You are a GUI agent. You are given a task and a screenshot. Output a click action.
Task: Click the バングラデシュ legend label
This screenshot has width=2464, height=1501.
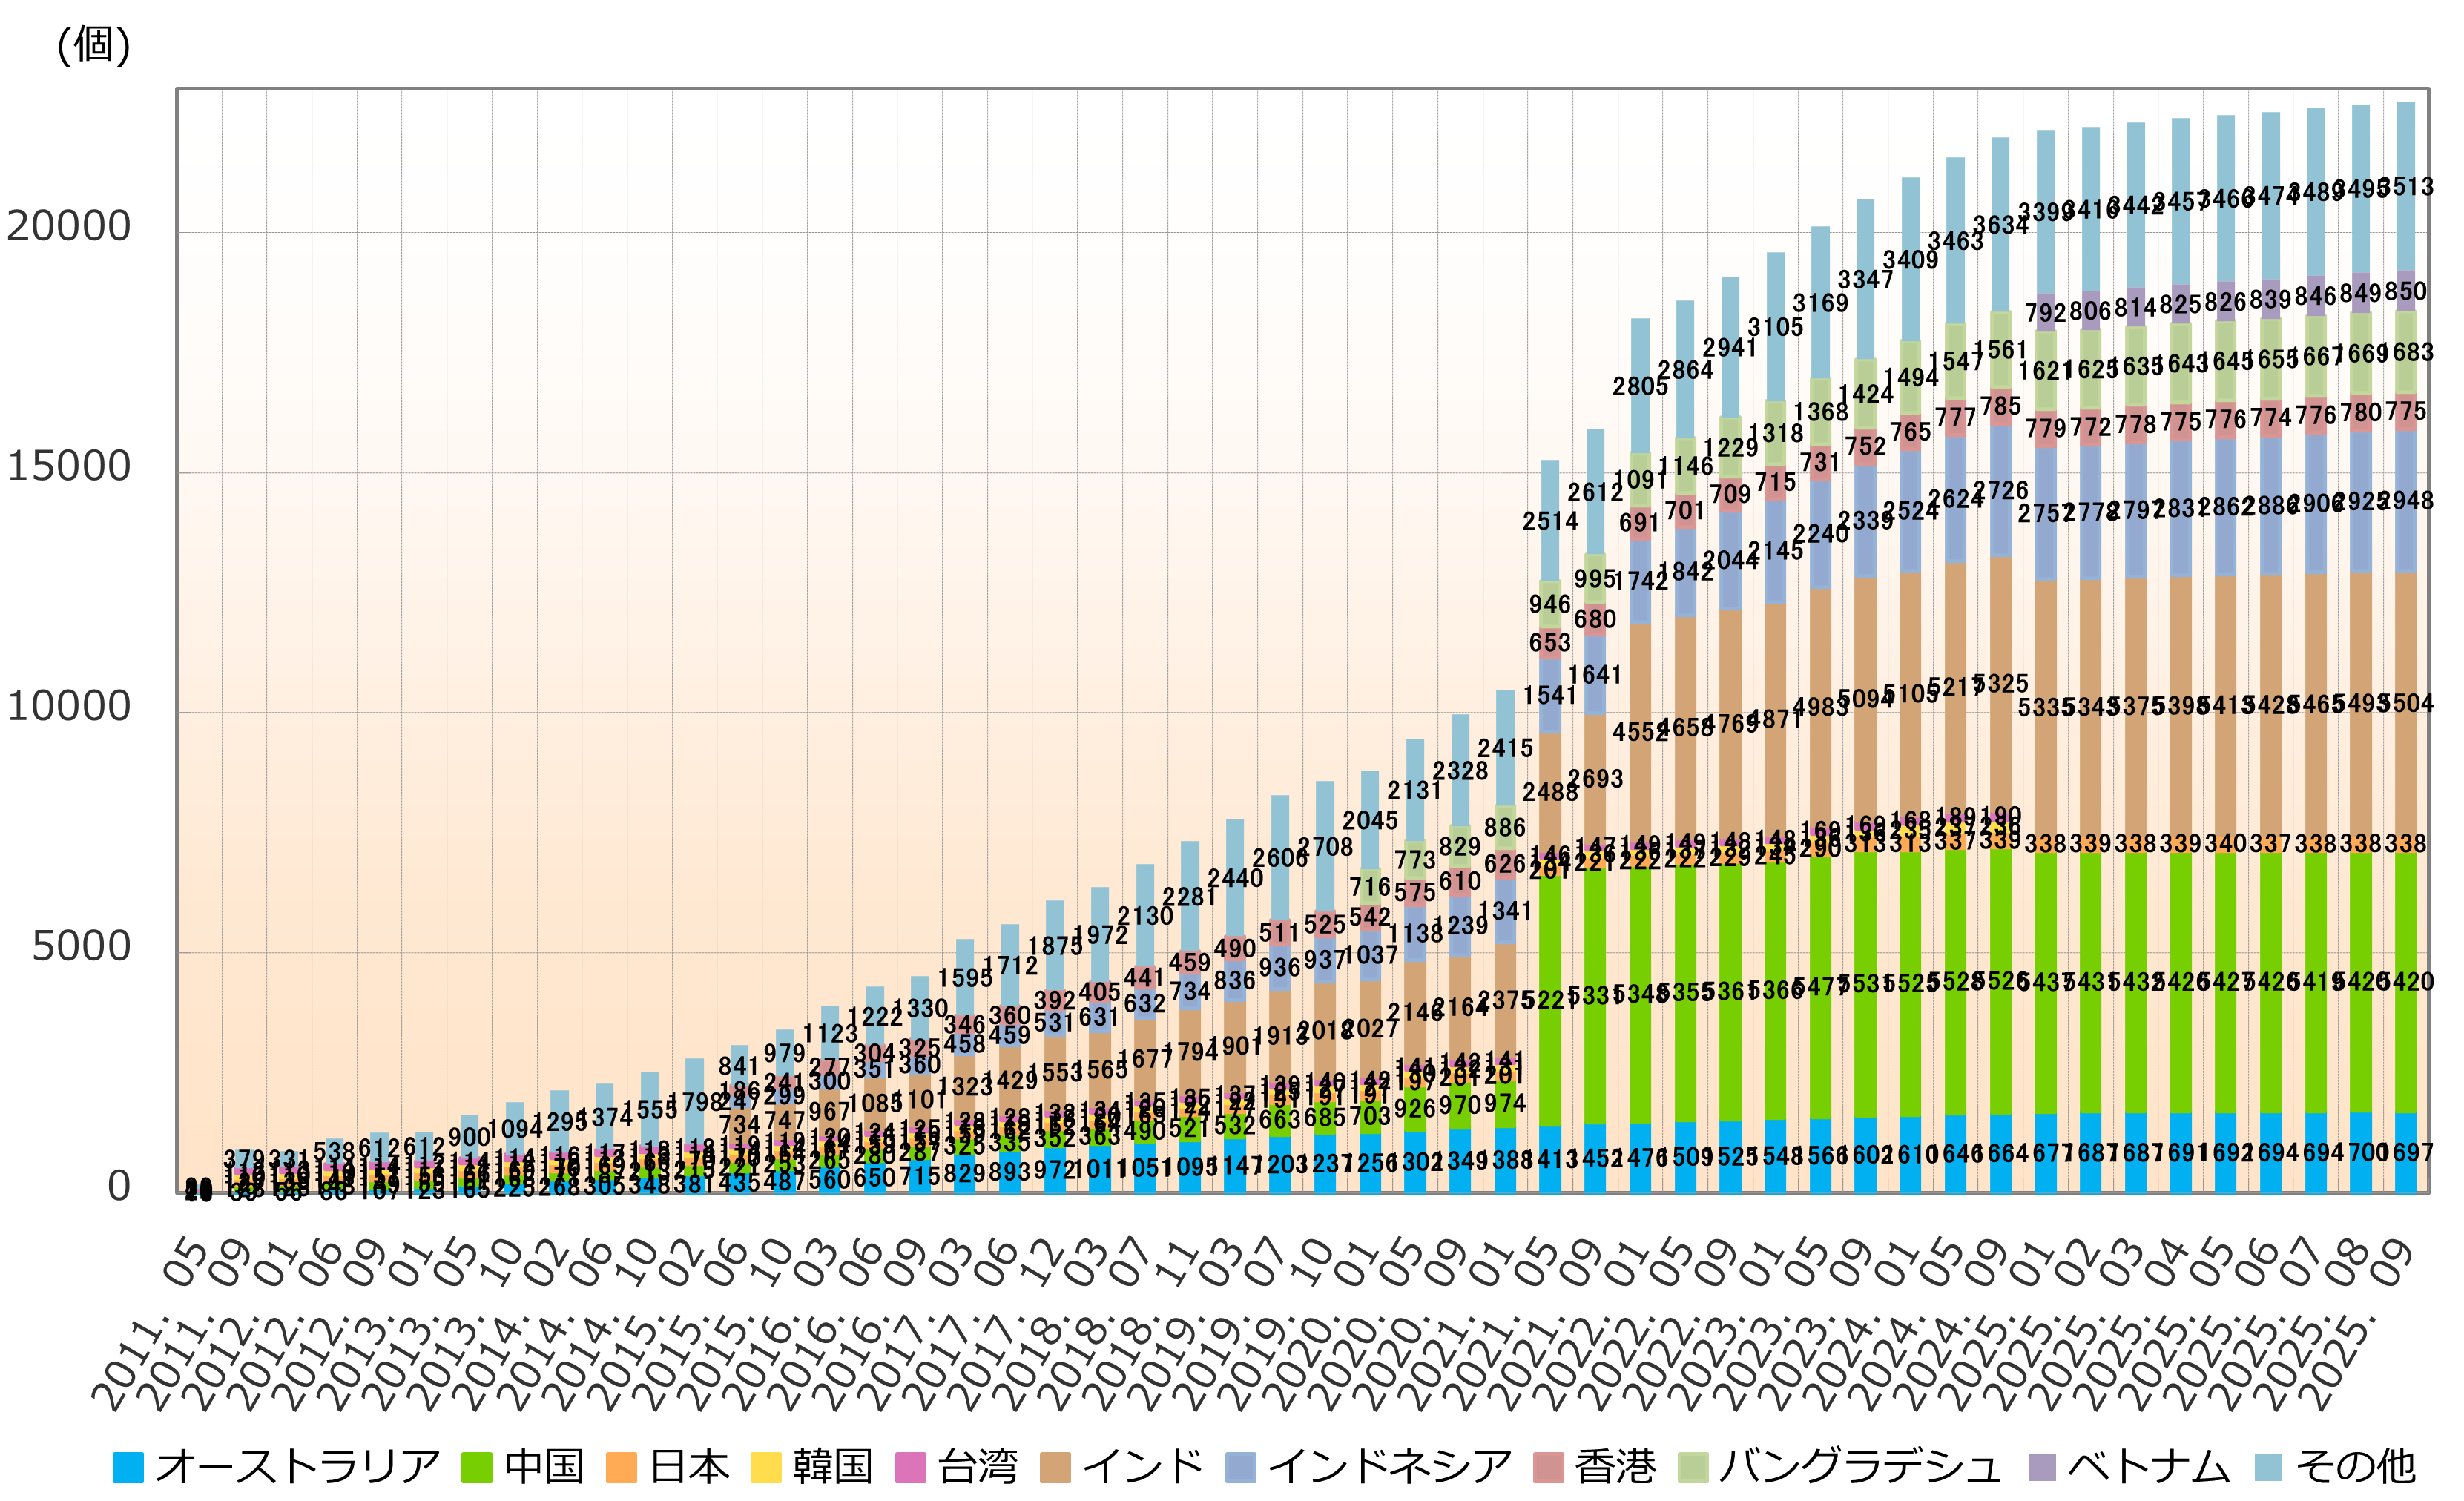[x=1860, y=1467]
